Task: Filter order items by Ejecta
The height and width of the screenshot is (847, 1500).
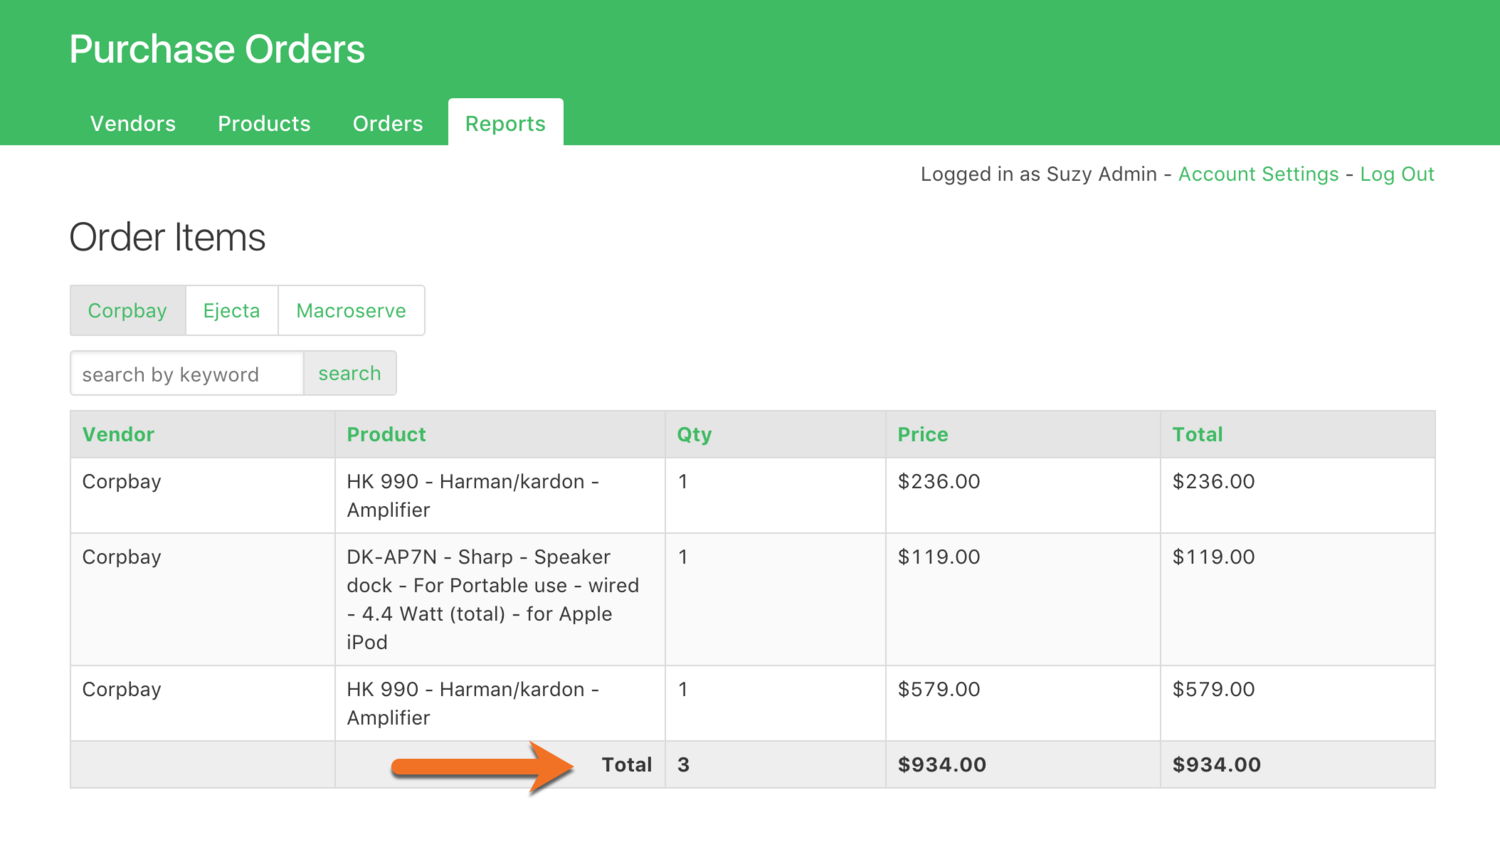Action: point(231,310)
